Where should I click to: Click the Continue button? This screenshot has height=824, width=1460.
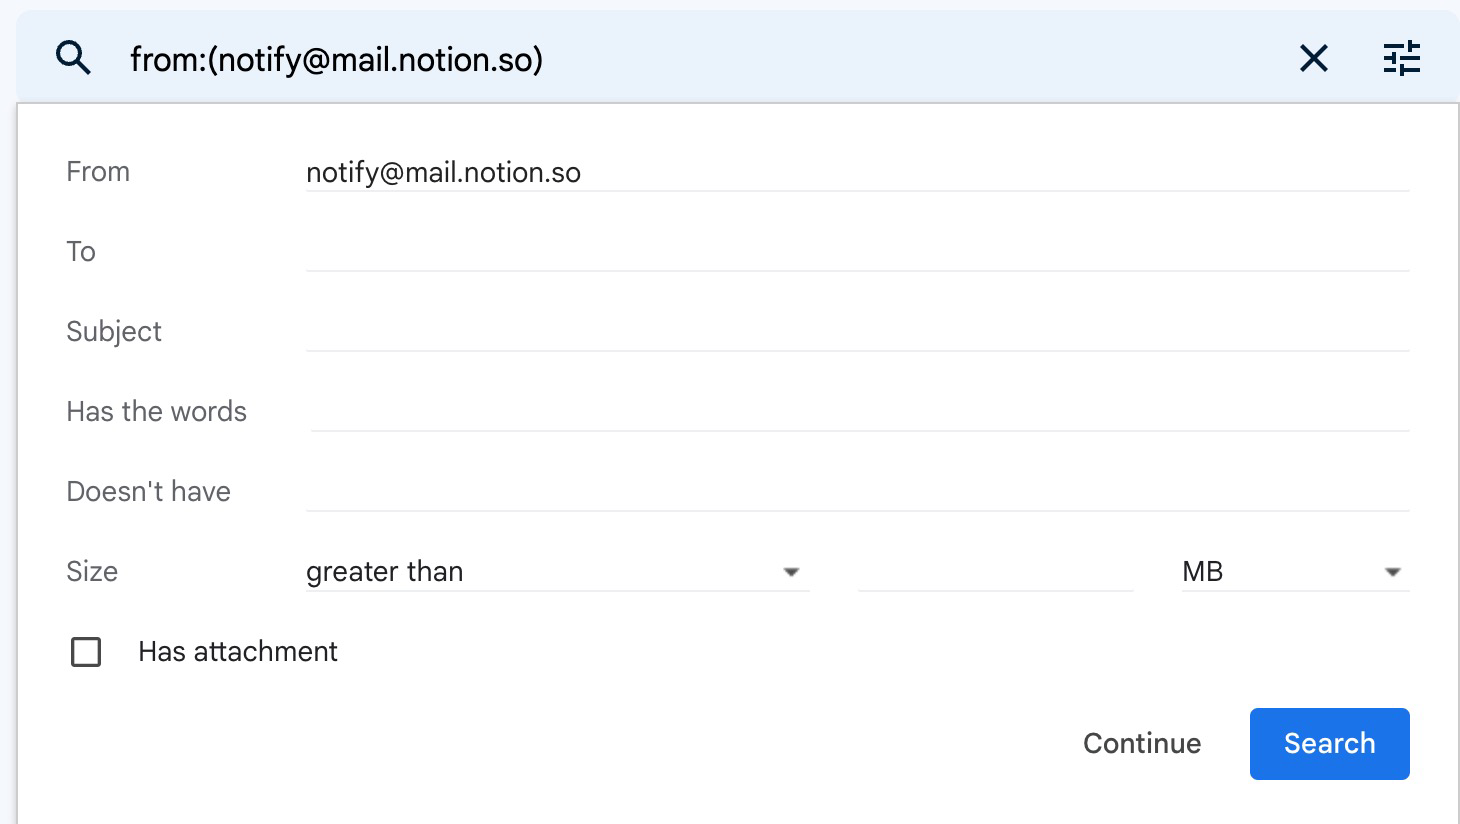point(1142,743)
